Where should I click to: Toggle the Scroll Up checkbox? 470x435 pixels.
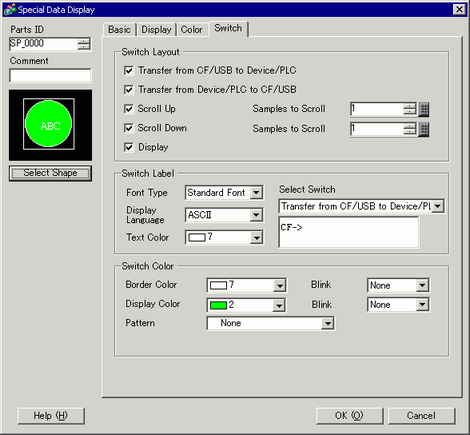(129, 109)
